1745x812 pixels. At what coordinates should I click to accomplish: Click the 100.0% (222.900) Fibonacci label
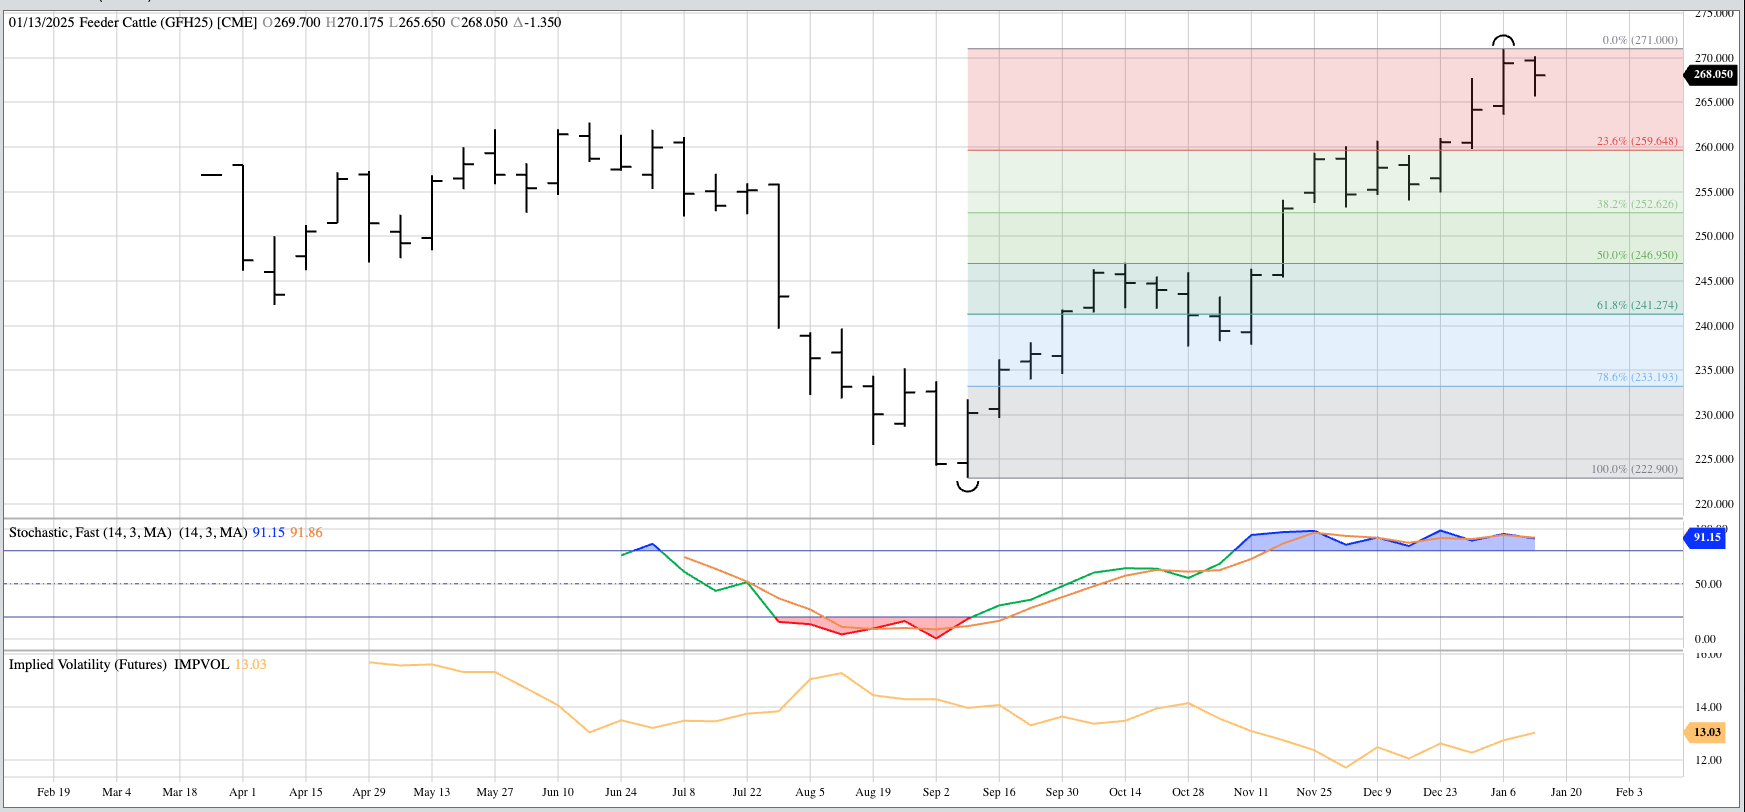point(1634,469)
